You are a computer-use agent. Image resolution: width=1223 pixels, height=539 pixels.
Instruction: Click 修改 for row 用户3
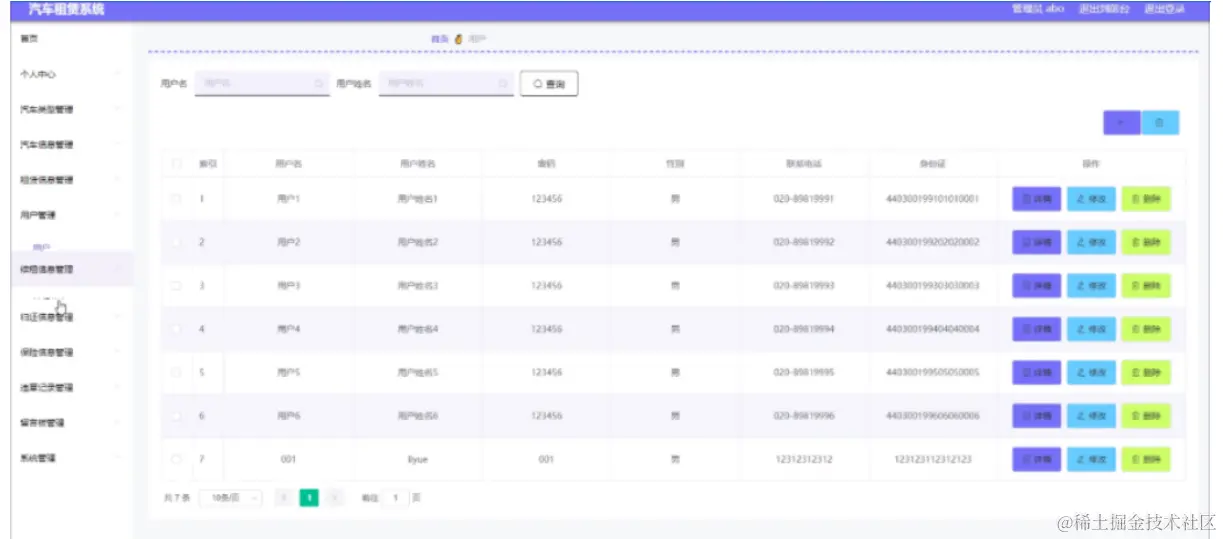pos(1091,286)
